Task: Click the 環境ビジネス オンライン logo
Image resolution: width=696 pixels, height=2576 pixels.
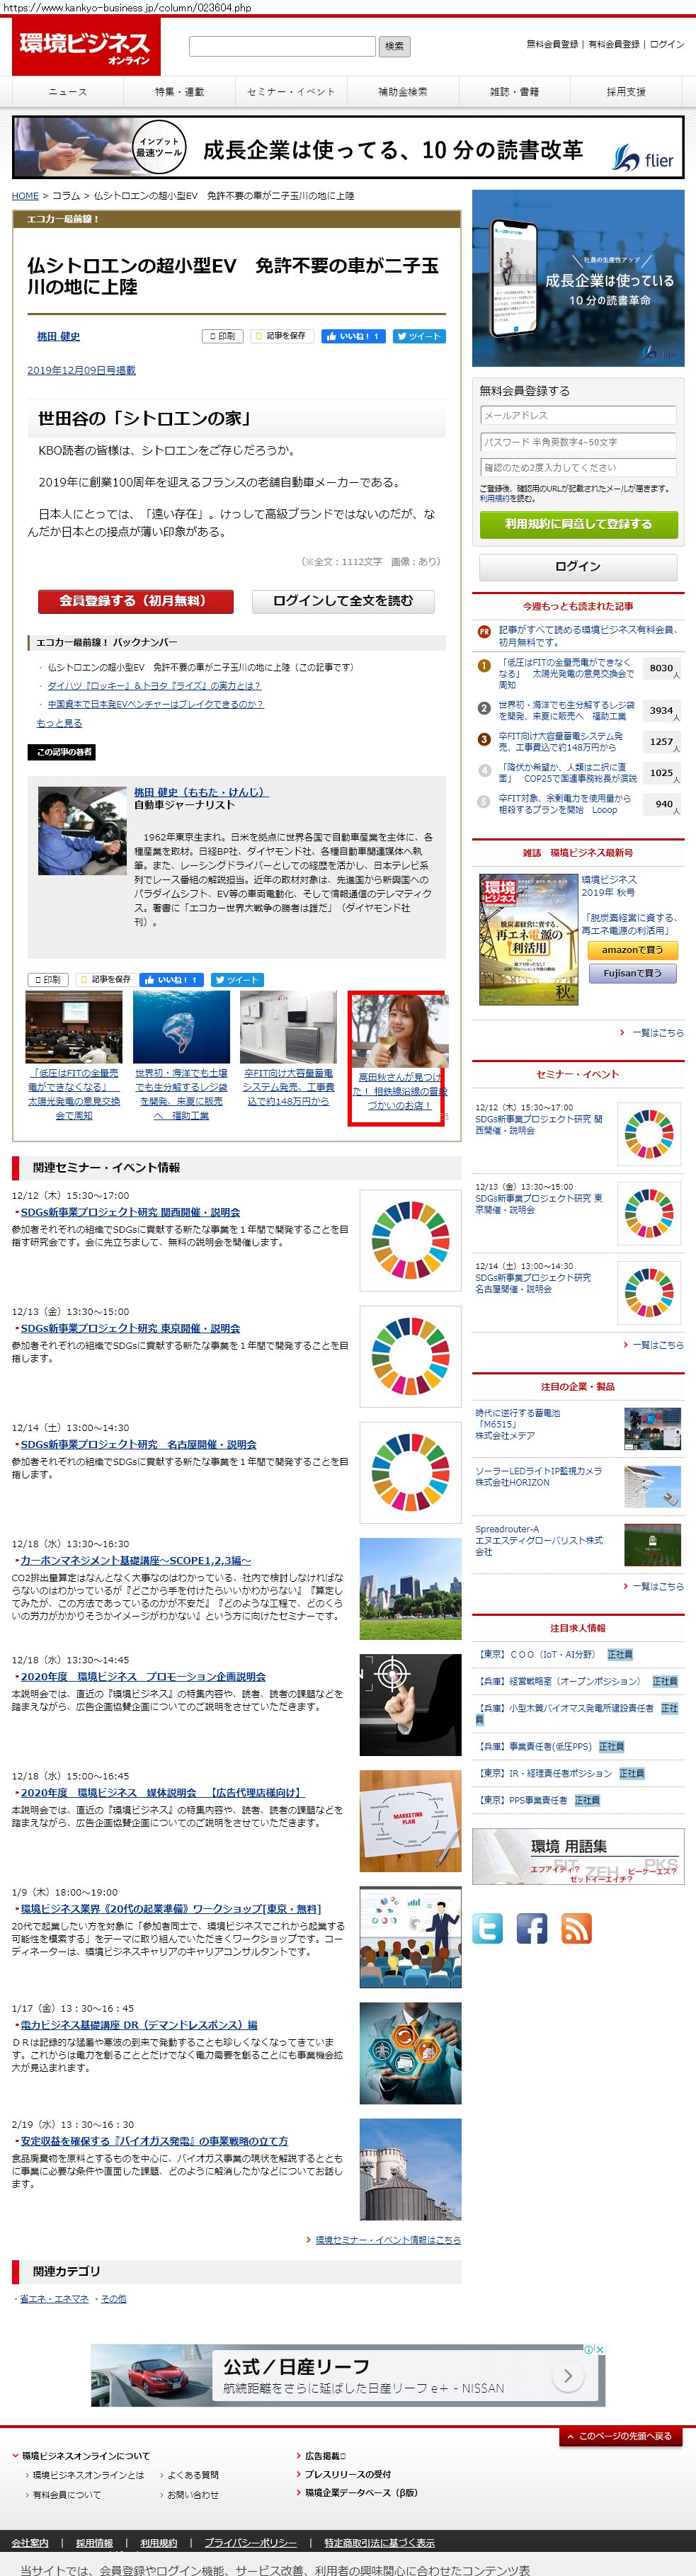Action: click(x=85, y=47)
